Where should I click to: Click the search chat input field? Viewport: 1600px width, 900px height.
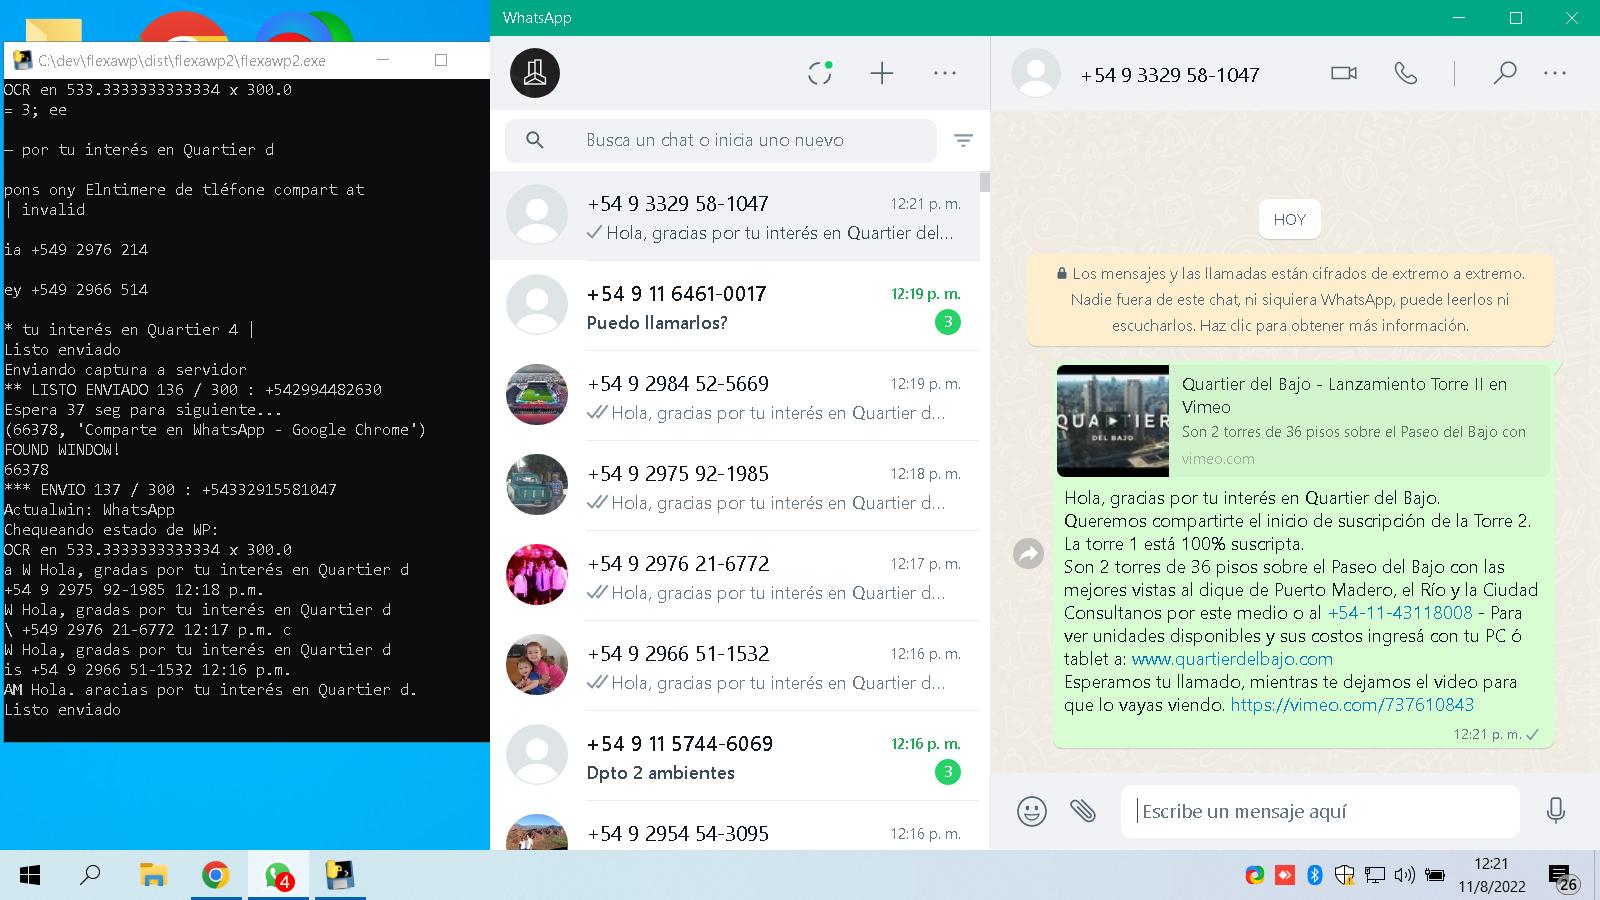pyautogui.click(x=720, y=140)
